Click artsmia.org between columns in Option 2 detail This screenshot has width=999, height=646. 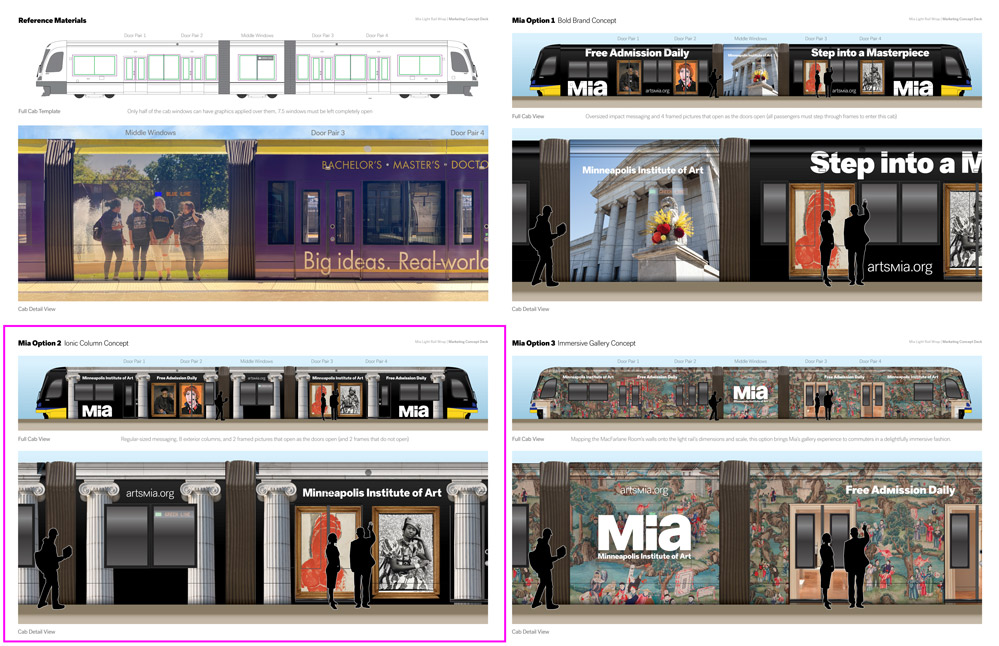coord(150,493)
